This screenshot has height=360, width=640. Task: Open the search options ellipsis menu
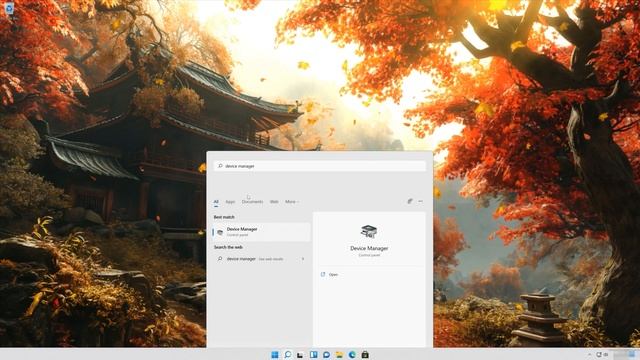click(x=420, y=201)
